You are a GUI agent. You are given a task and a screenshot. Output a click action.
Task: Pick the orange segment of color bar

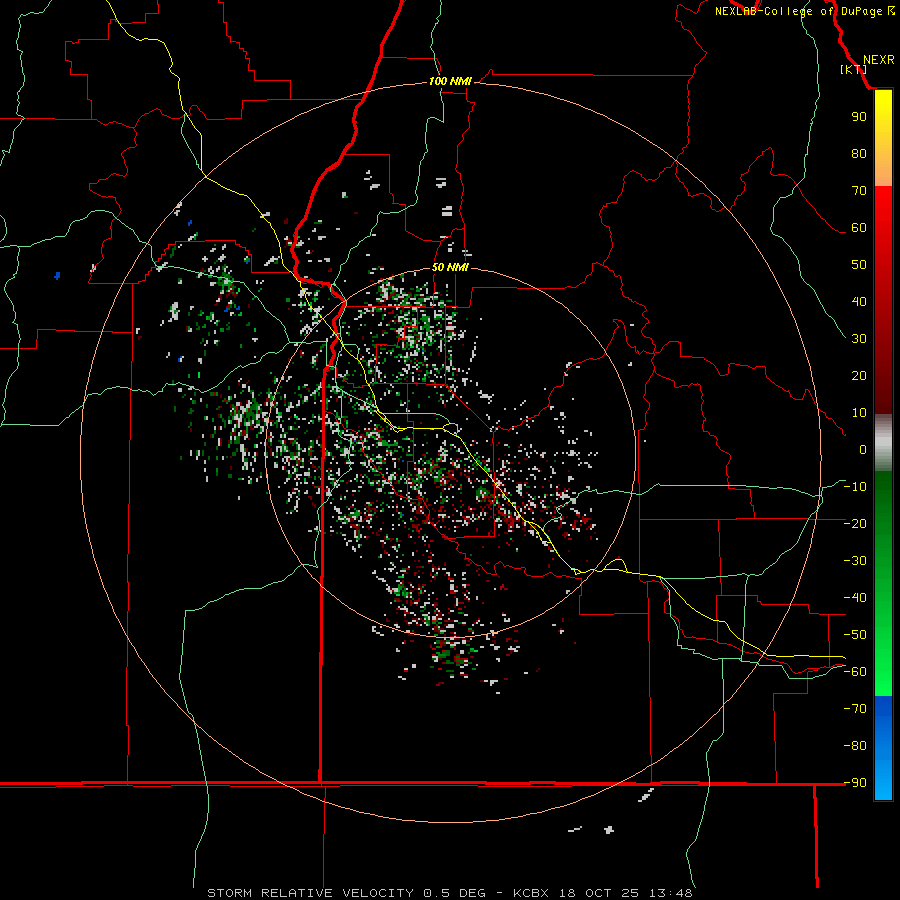pyautogui.click(x=883, y=169)
